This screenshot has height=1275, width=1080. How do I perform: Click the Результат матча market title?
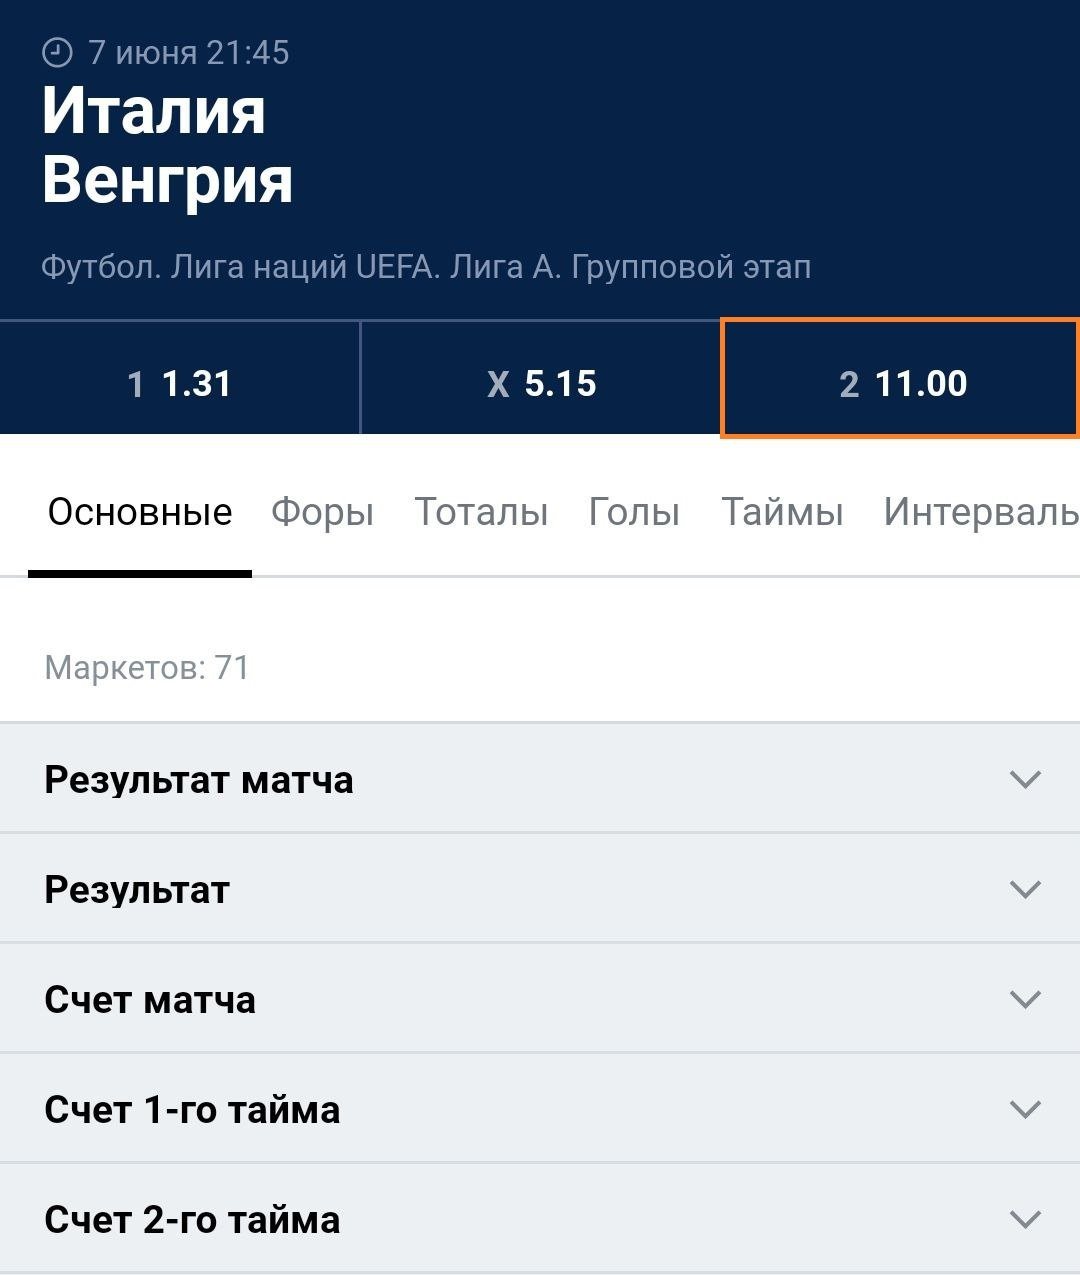click(x=199, y=780)
